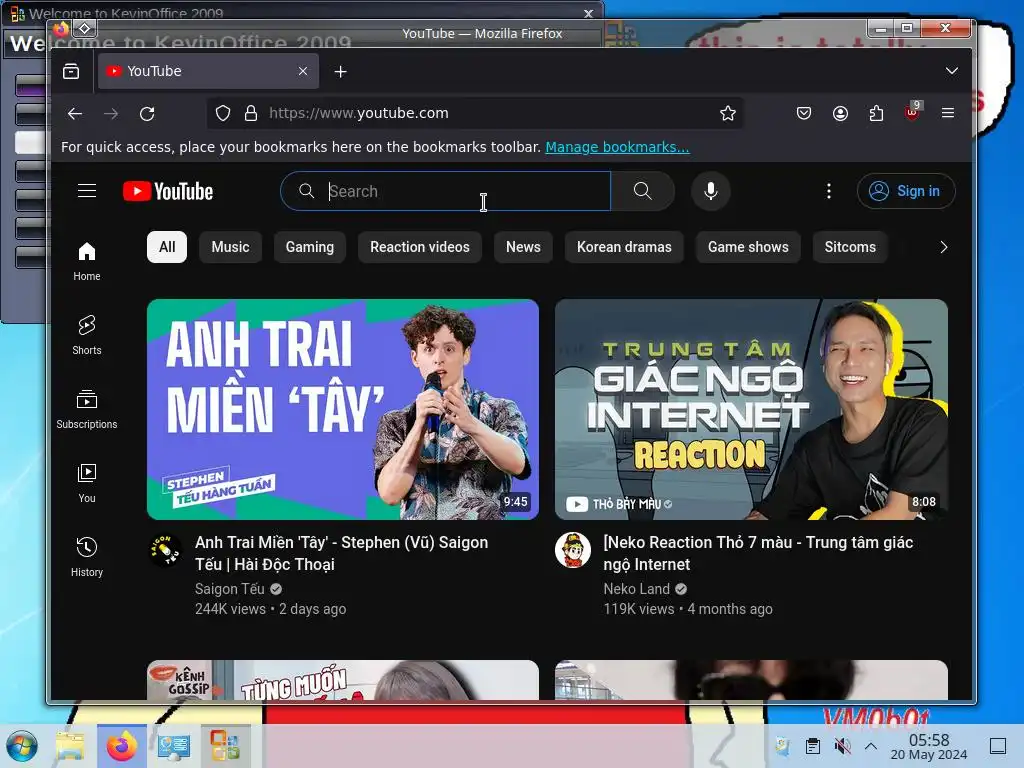Viewport: 1024px width, 768px height.
Task: Open the Manage bookmarks link
Action: click(617, 147)
